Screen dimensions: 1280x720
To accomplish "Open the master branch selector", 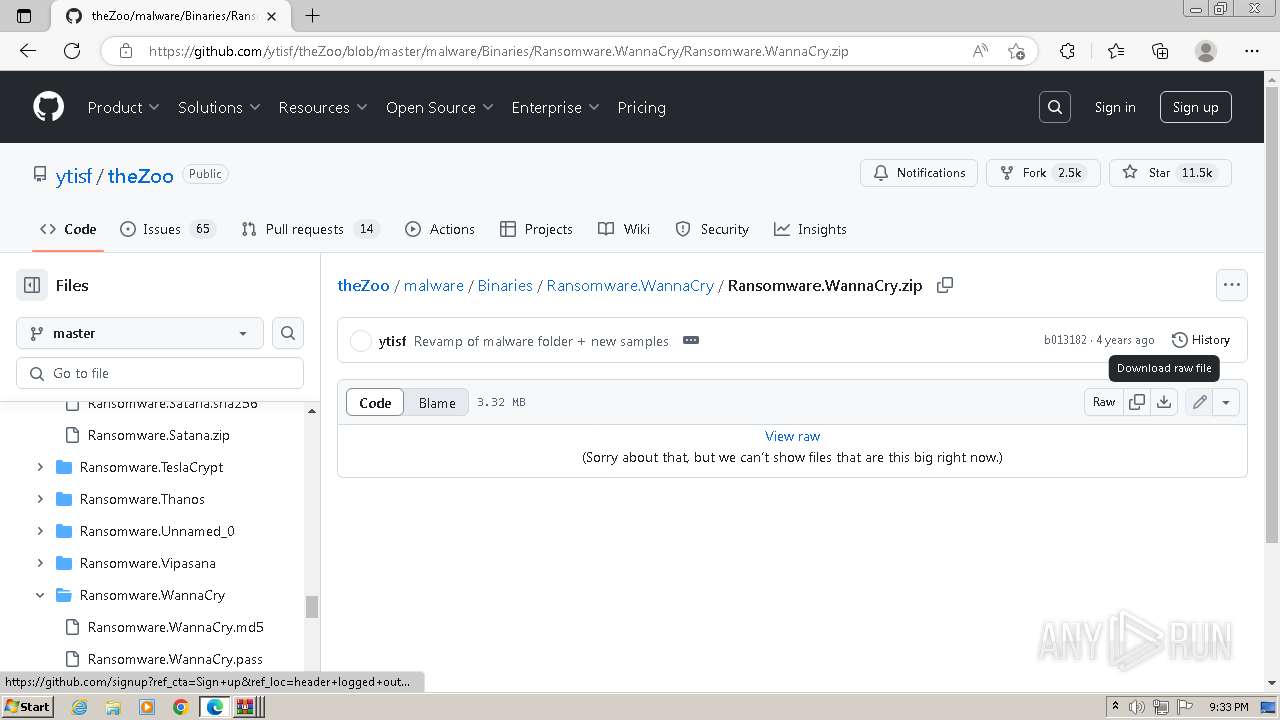I will 140,333.
